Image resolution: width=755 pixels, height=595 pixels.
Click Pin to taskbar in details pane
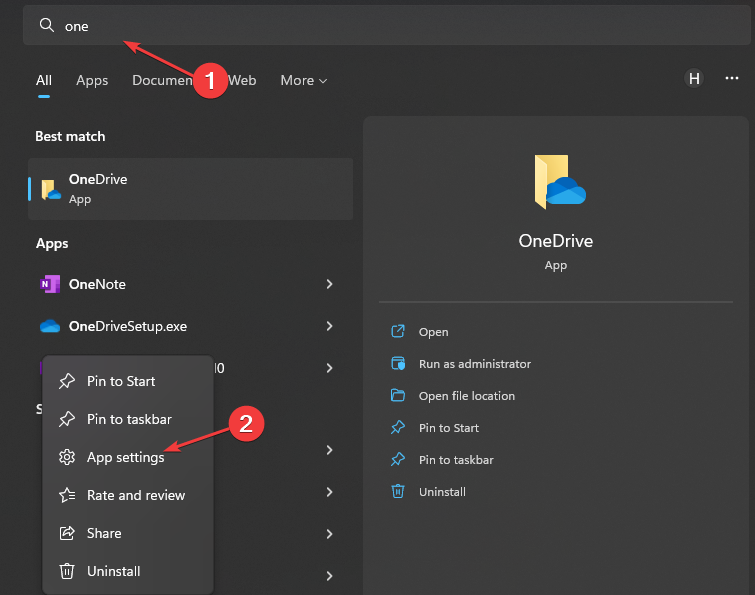[456, 460]
